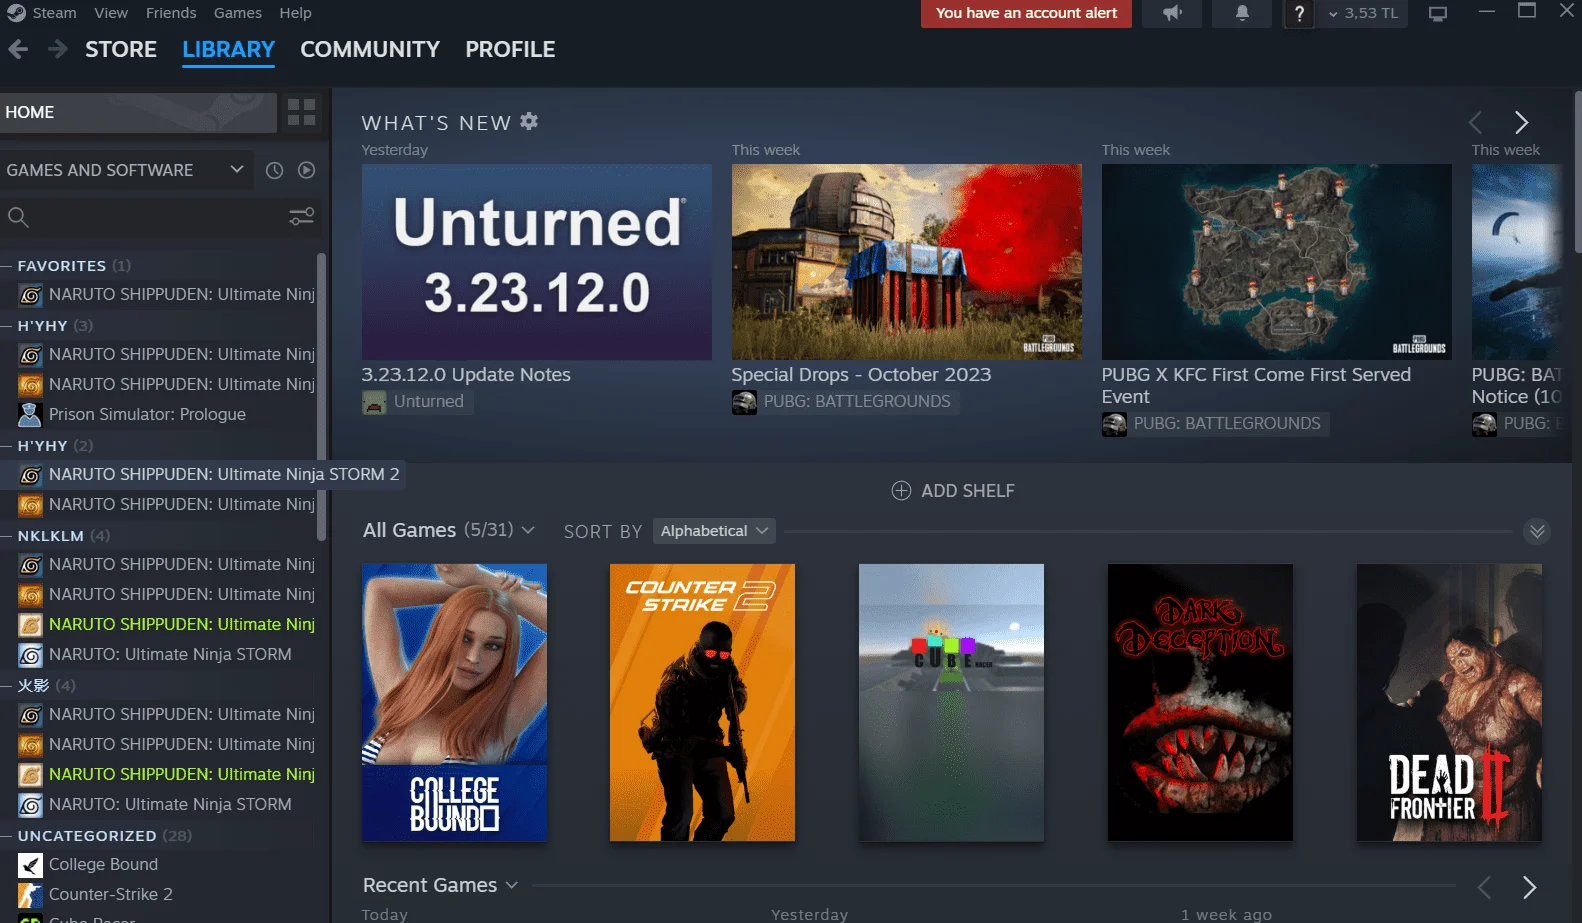1582x923 pixels.
Task: Open PUBG X KFC event news image
Action: 1276,262
